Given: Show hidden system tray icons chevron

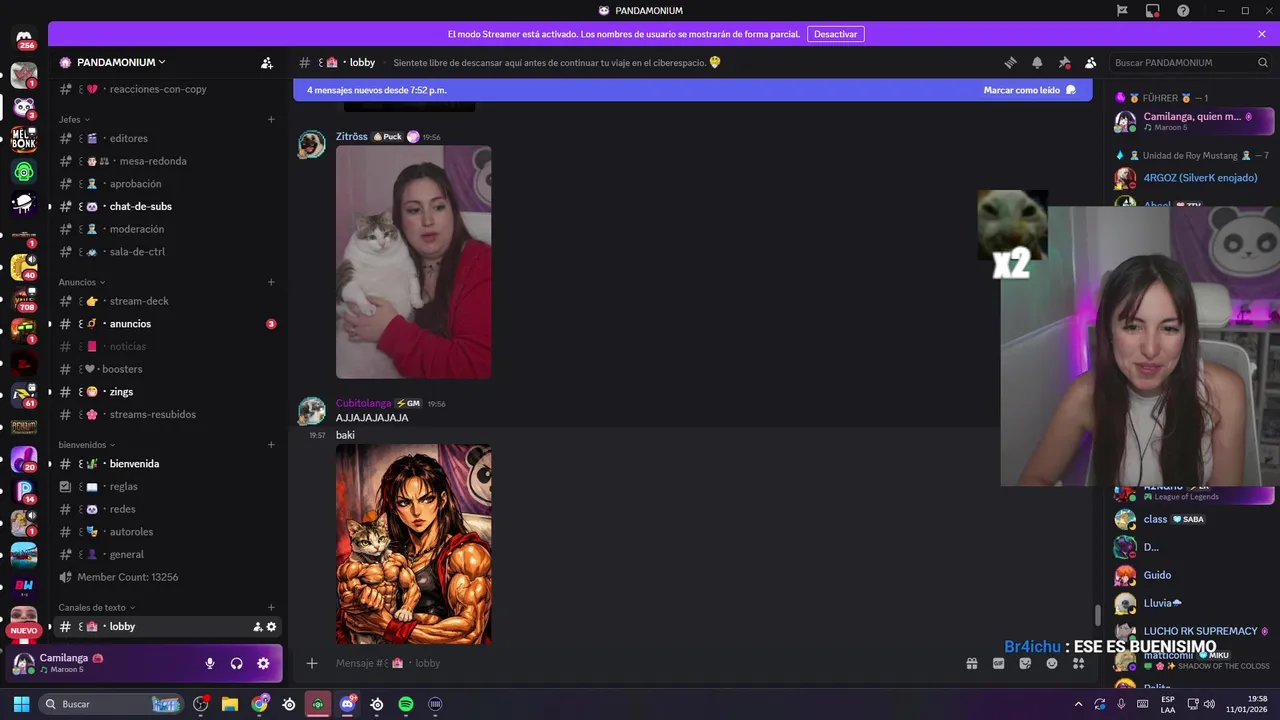Looking at the screenshot, I should [1078, 704].
